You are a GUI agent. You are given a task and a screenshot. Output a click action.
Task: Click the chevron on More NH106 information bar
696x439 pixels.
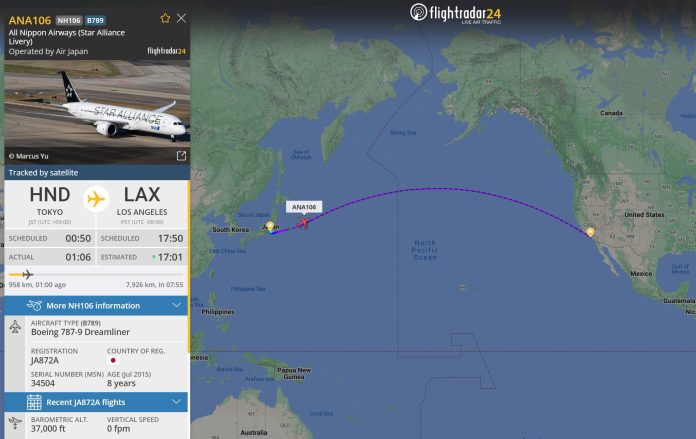coord(176,305)
